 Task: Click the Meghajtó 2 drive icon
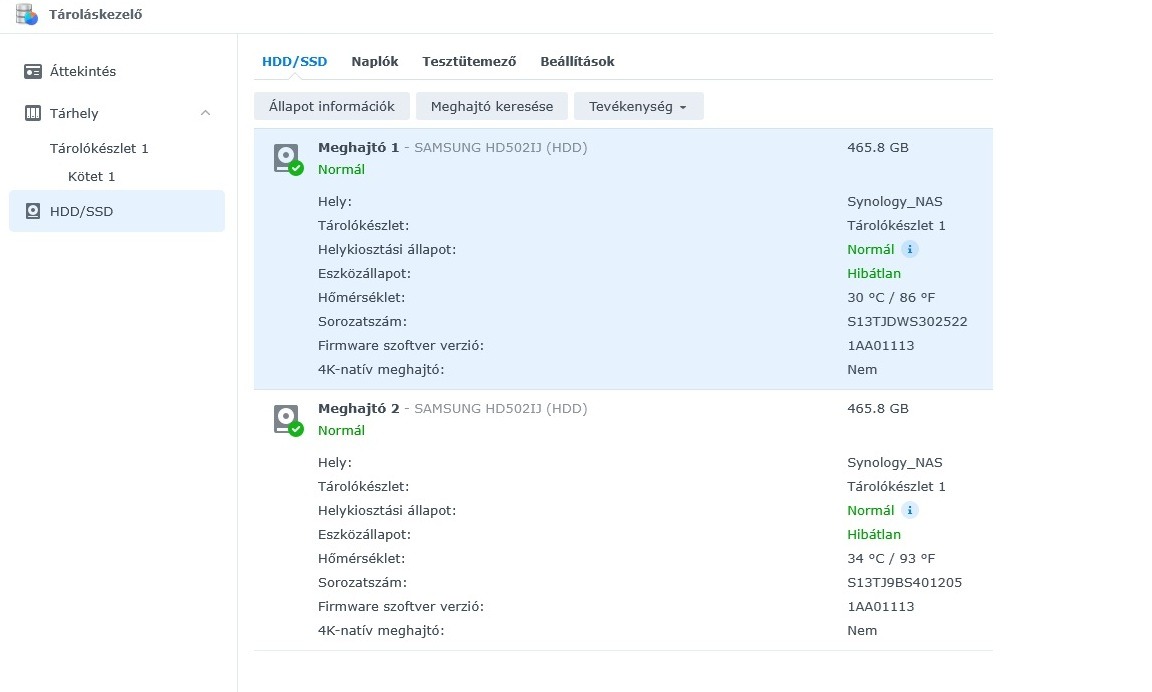[287, 420]
